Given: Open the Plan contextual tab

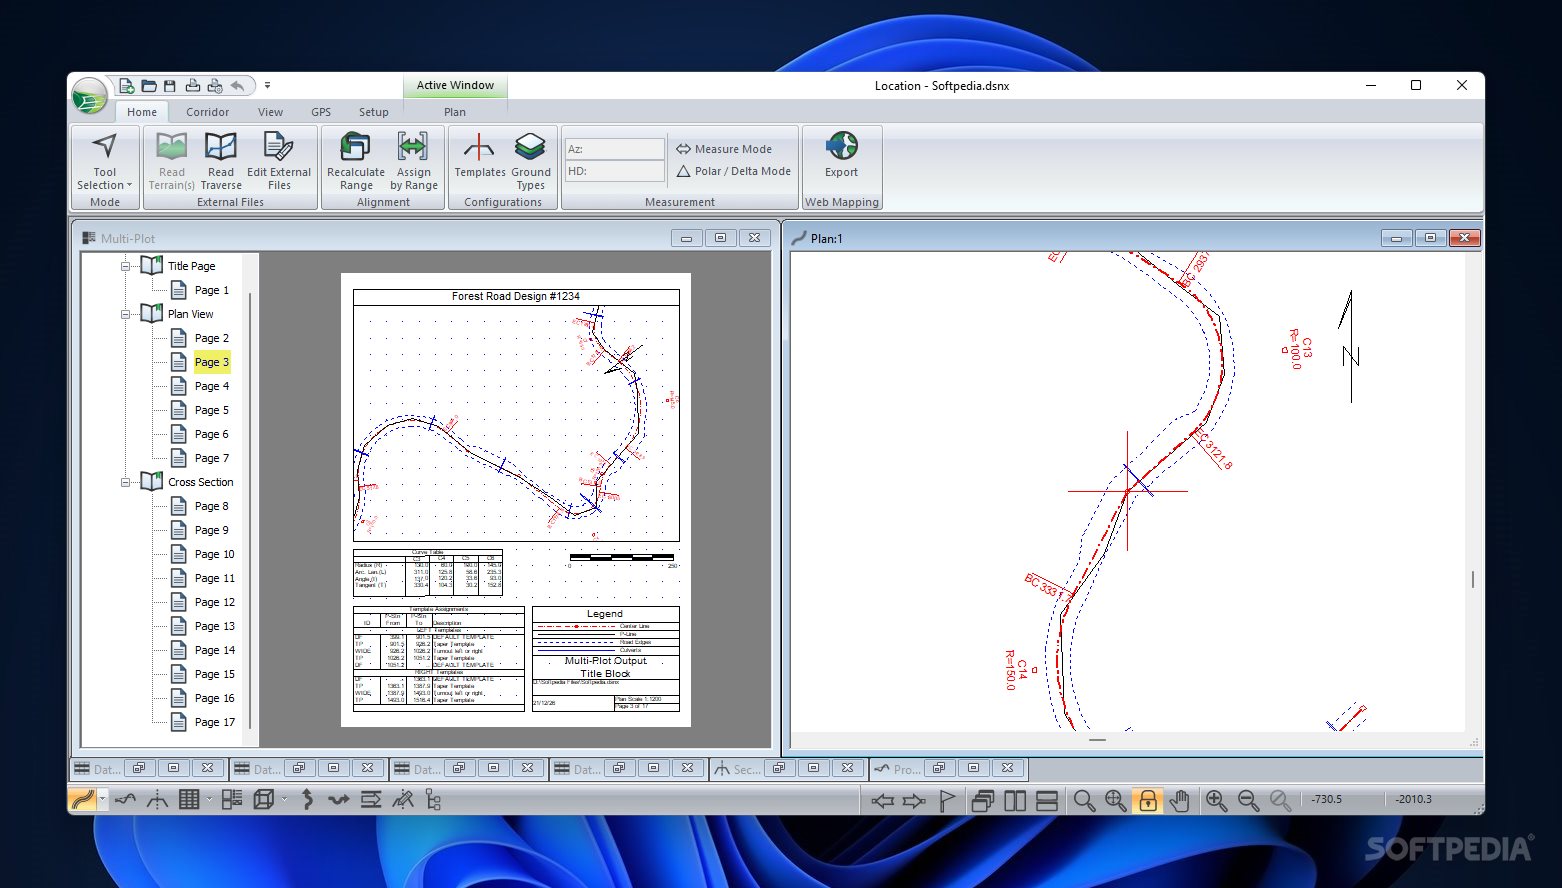Looking at the screenshot, I should pos(455,112).
